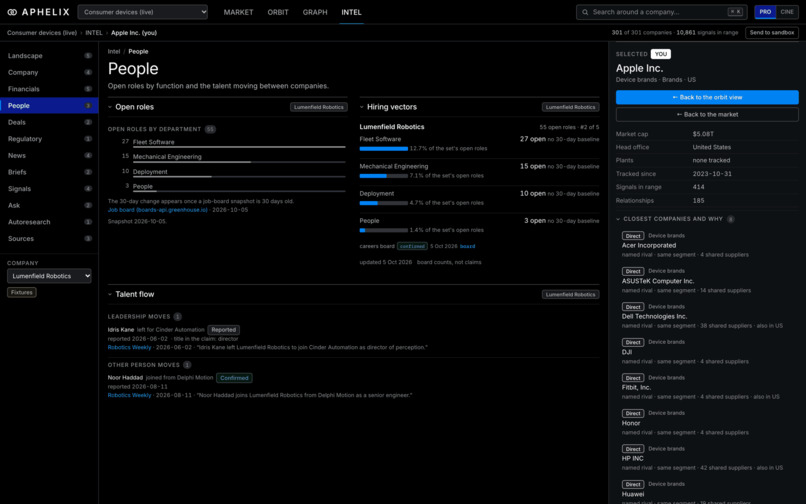Screen dimensions: 806x504
Task: Click the INTEL breadcrumb in top path
Action: click(94, 32)
